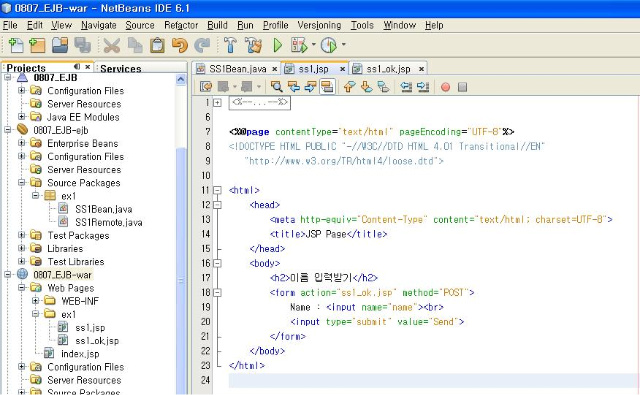Click the Projects panel scroll up arrow

click(181, 79)
